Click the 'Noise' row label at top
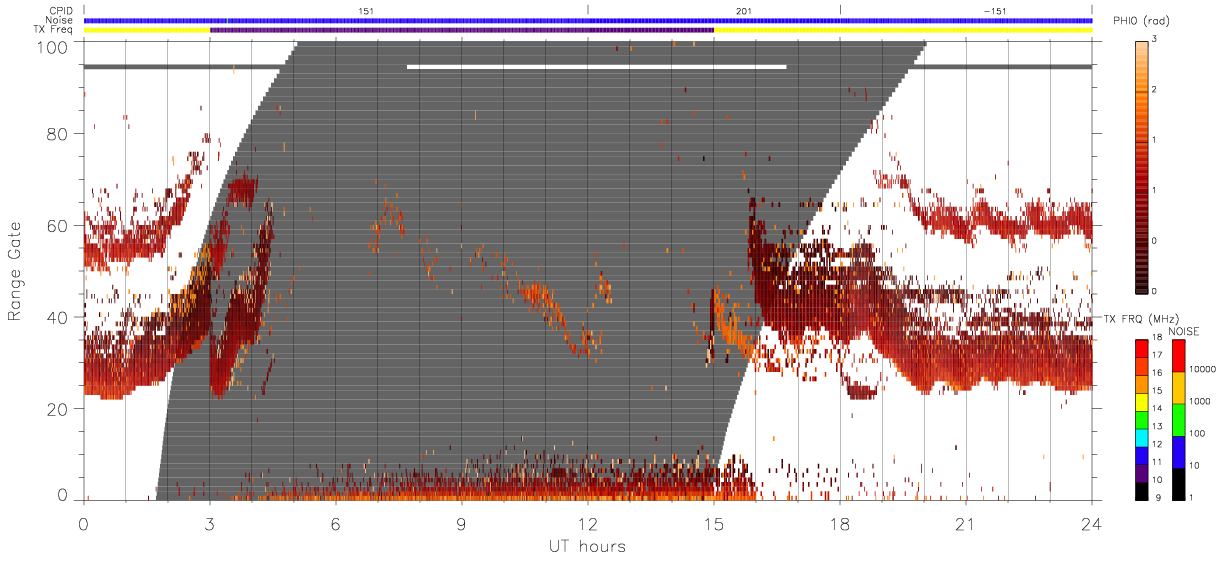This screenshot has height=567, width=1228. tap(61, 20)
